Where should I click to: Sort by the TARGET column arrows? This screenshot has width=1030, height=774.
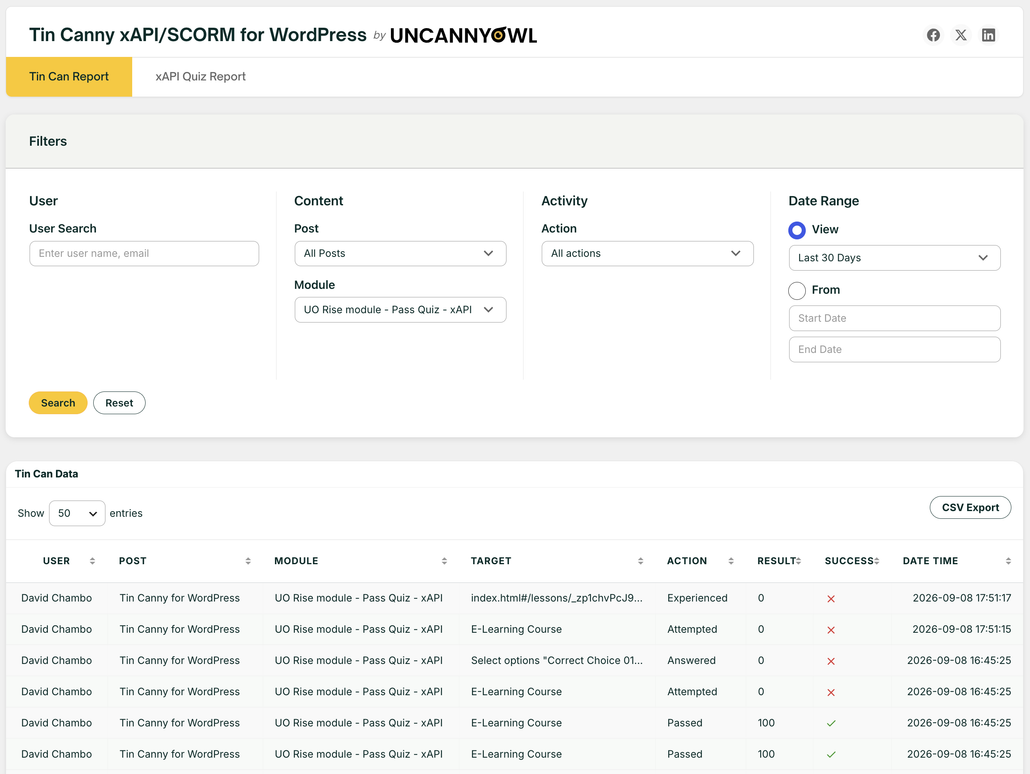pyautogui.click(x=640, y=561)
